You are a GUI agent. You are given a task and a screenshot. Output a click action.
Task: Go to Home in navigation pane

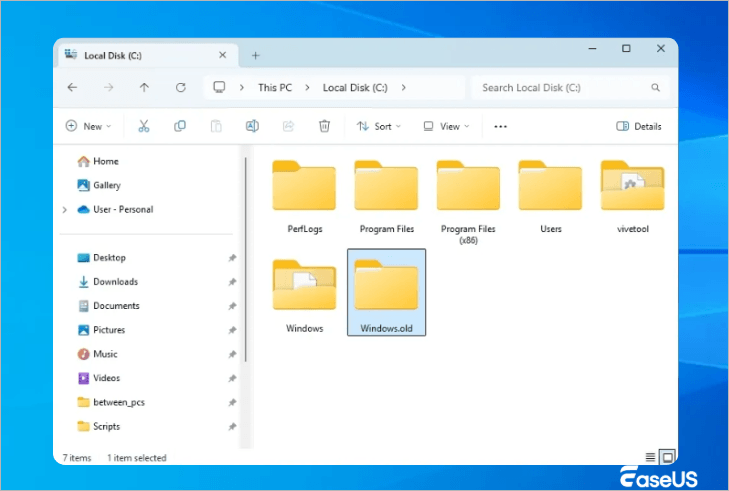tap(98, 161)
